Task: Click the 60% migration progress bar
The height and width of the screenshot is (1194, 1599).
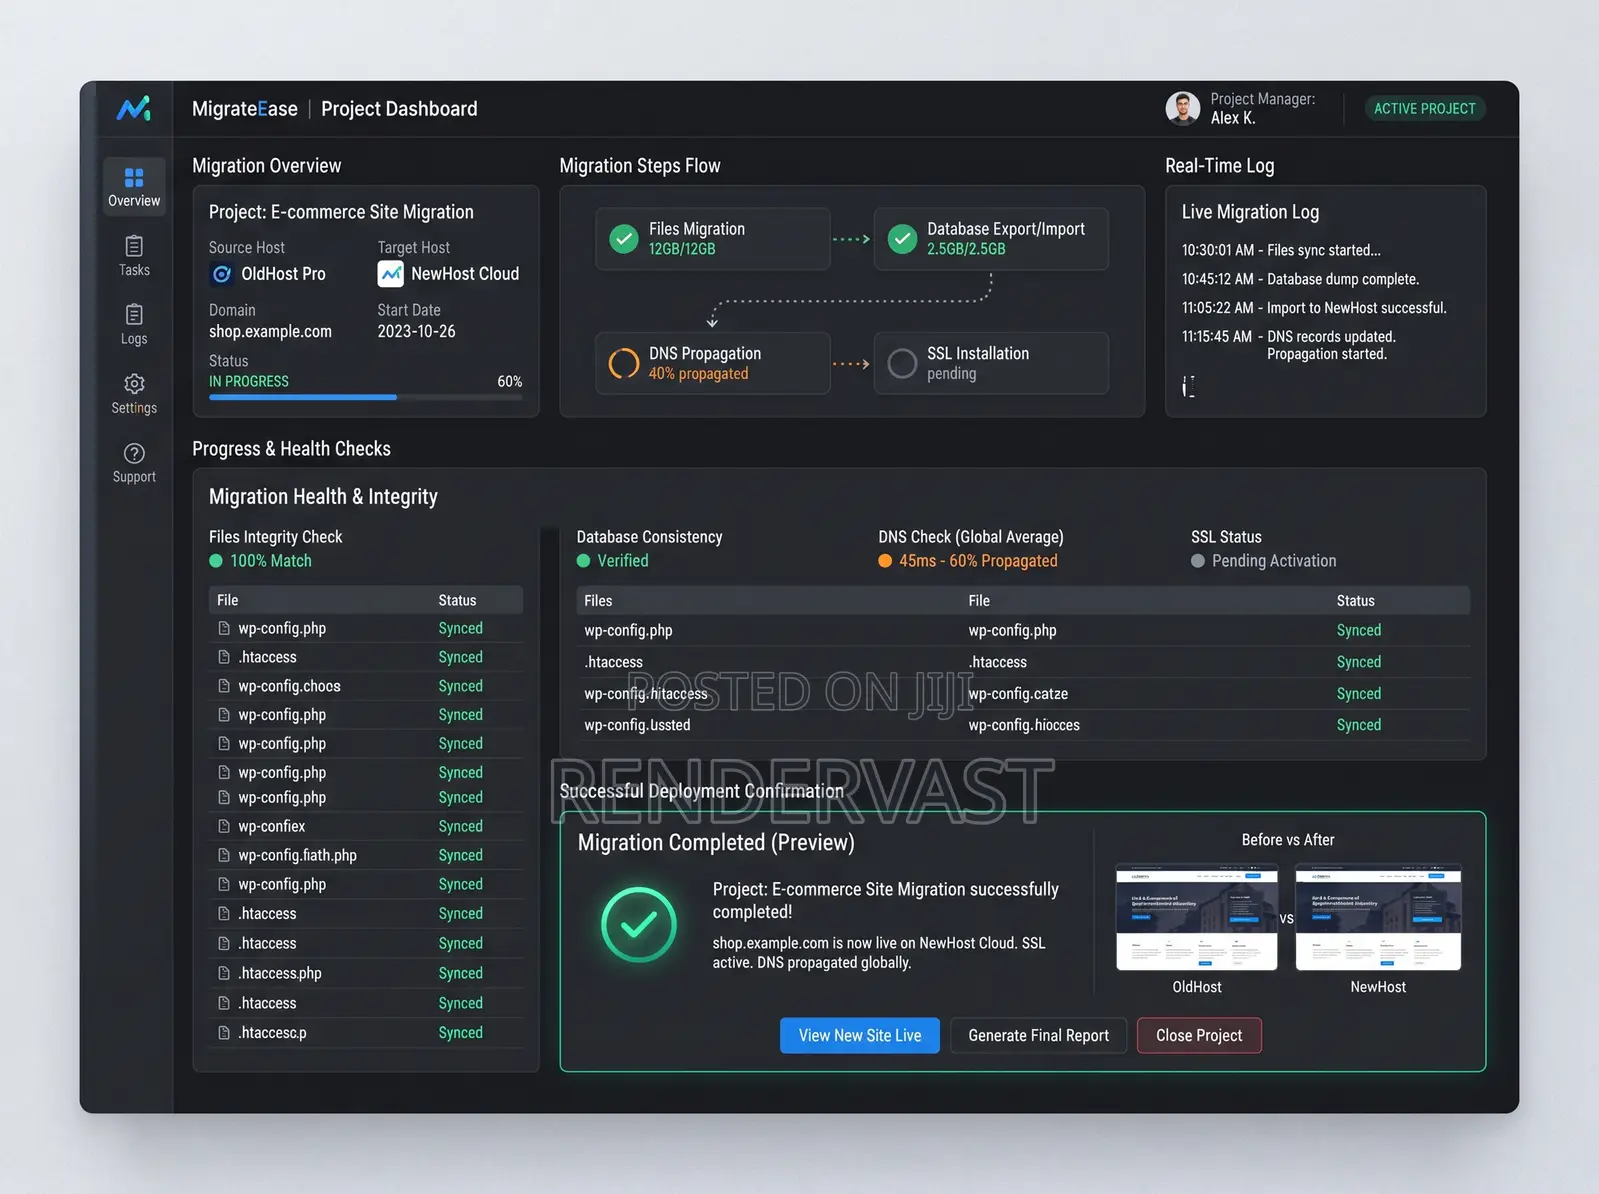Action: 365,397
